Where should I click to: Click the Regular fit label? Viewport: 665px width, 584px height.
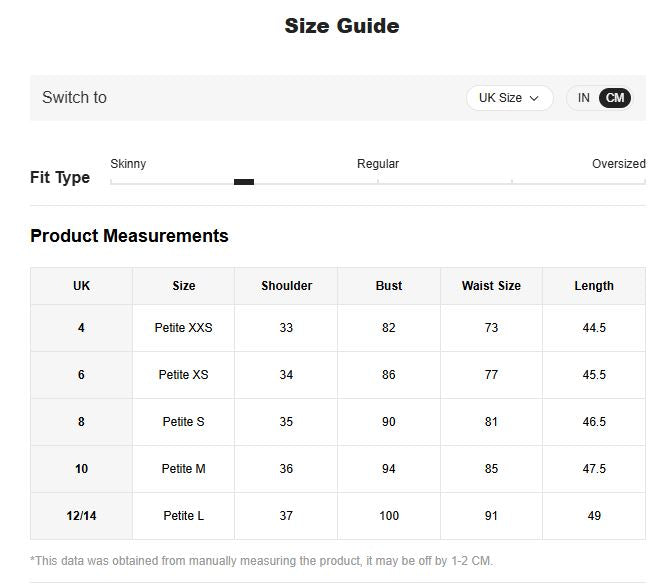point(378,164)
